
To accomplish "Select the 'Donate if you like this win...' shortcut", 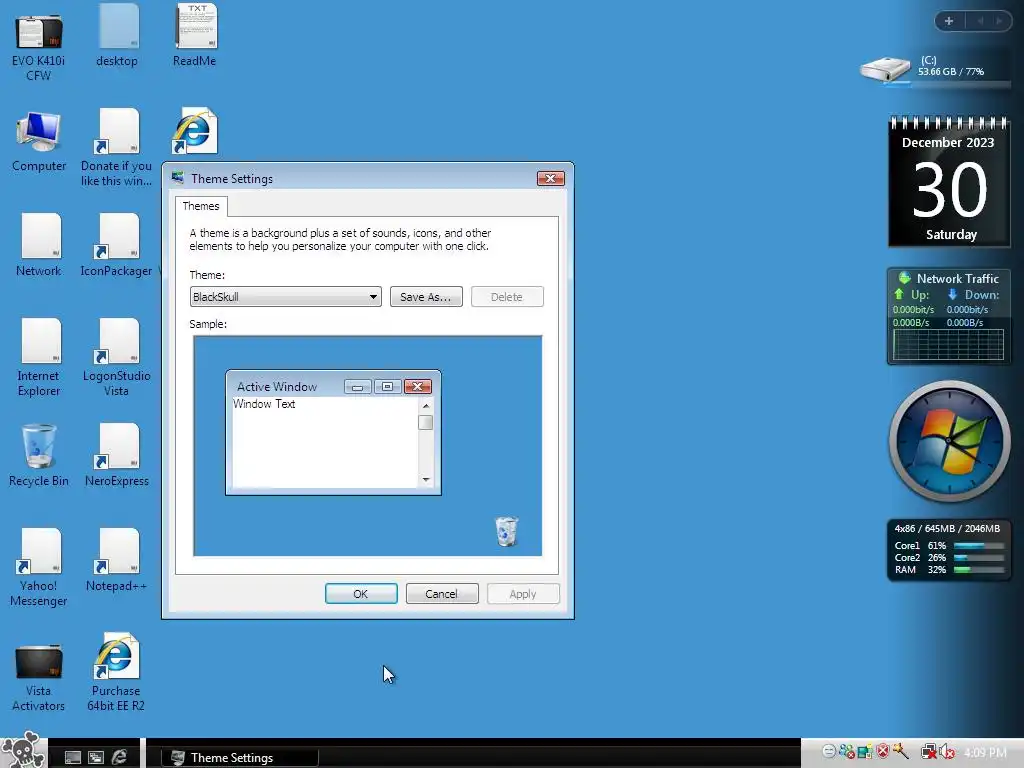I will click(x=117, y=148).
